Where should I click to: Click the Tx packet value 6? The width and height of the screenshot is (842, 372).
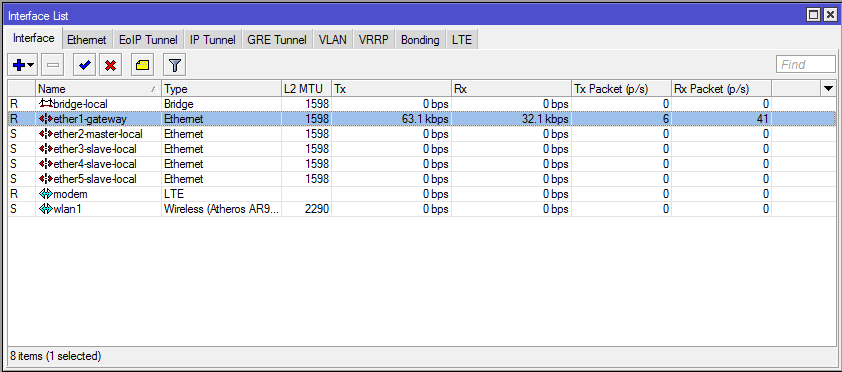click(x=665, y=119)
